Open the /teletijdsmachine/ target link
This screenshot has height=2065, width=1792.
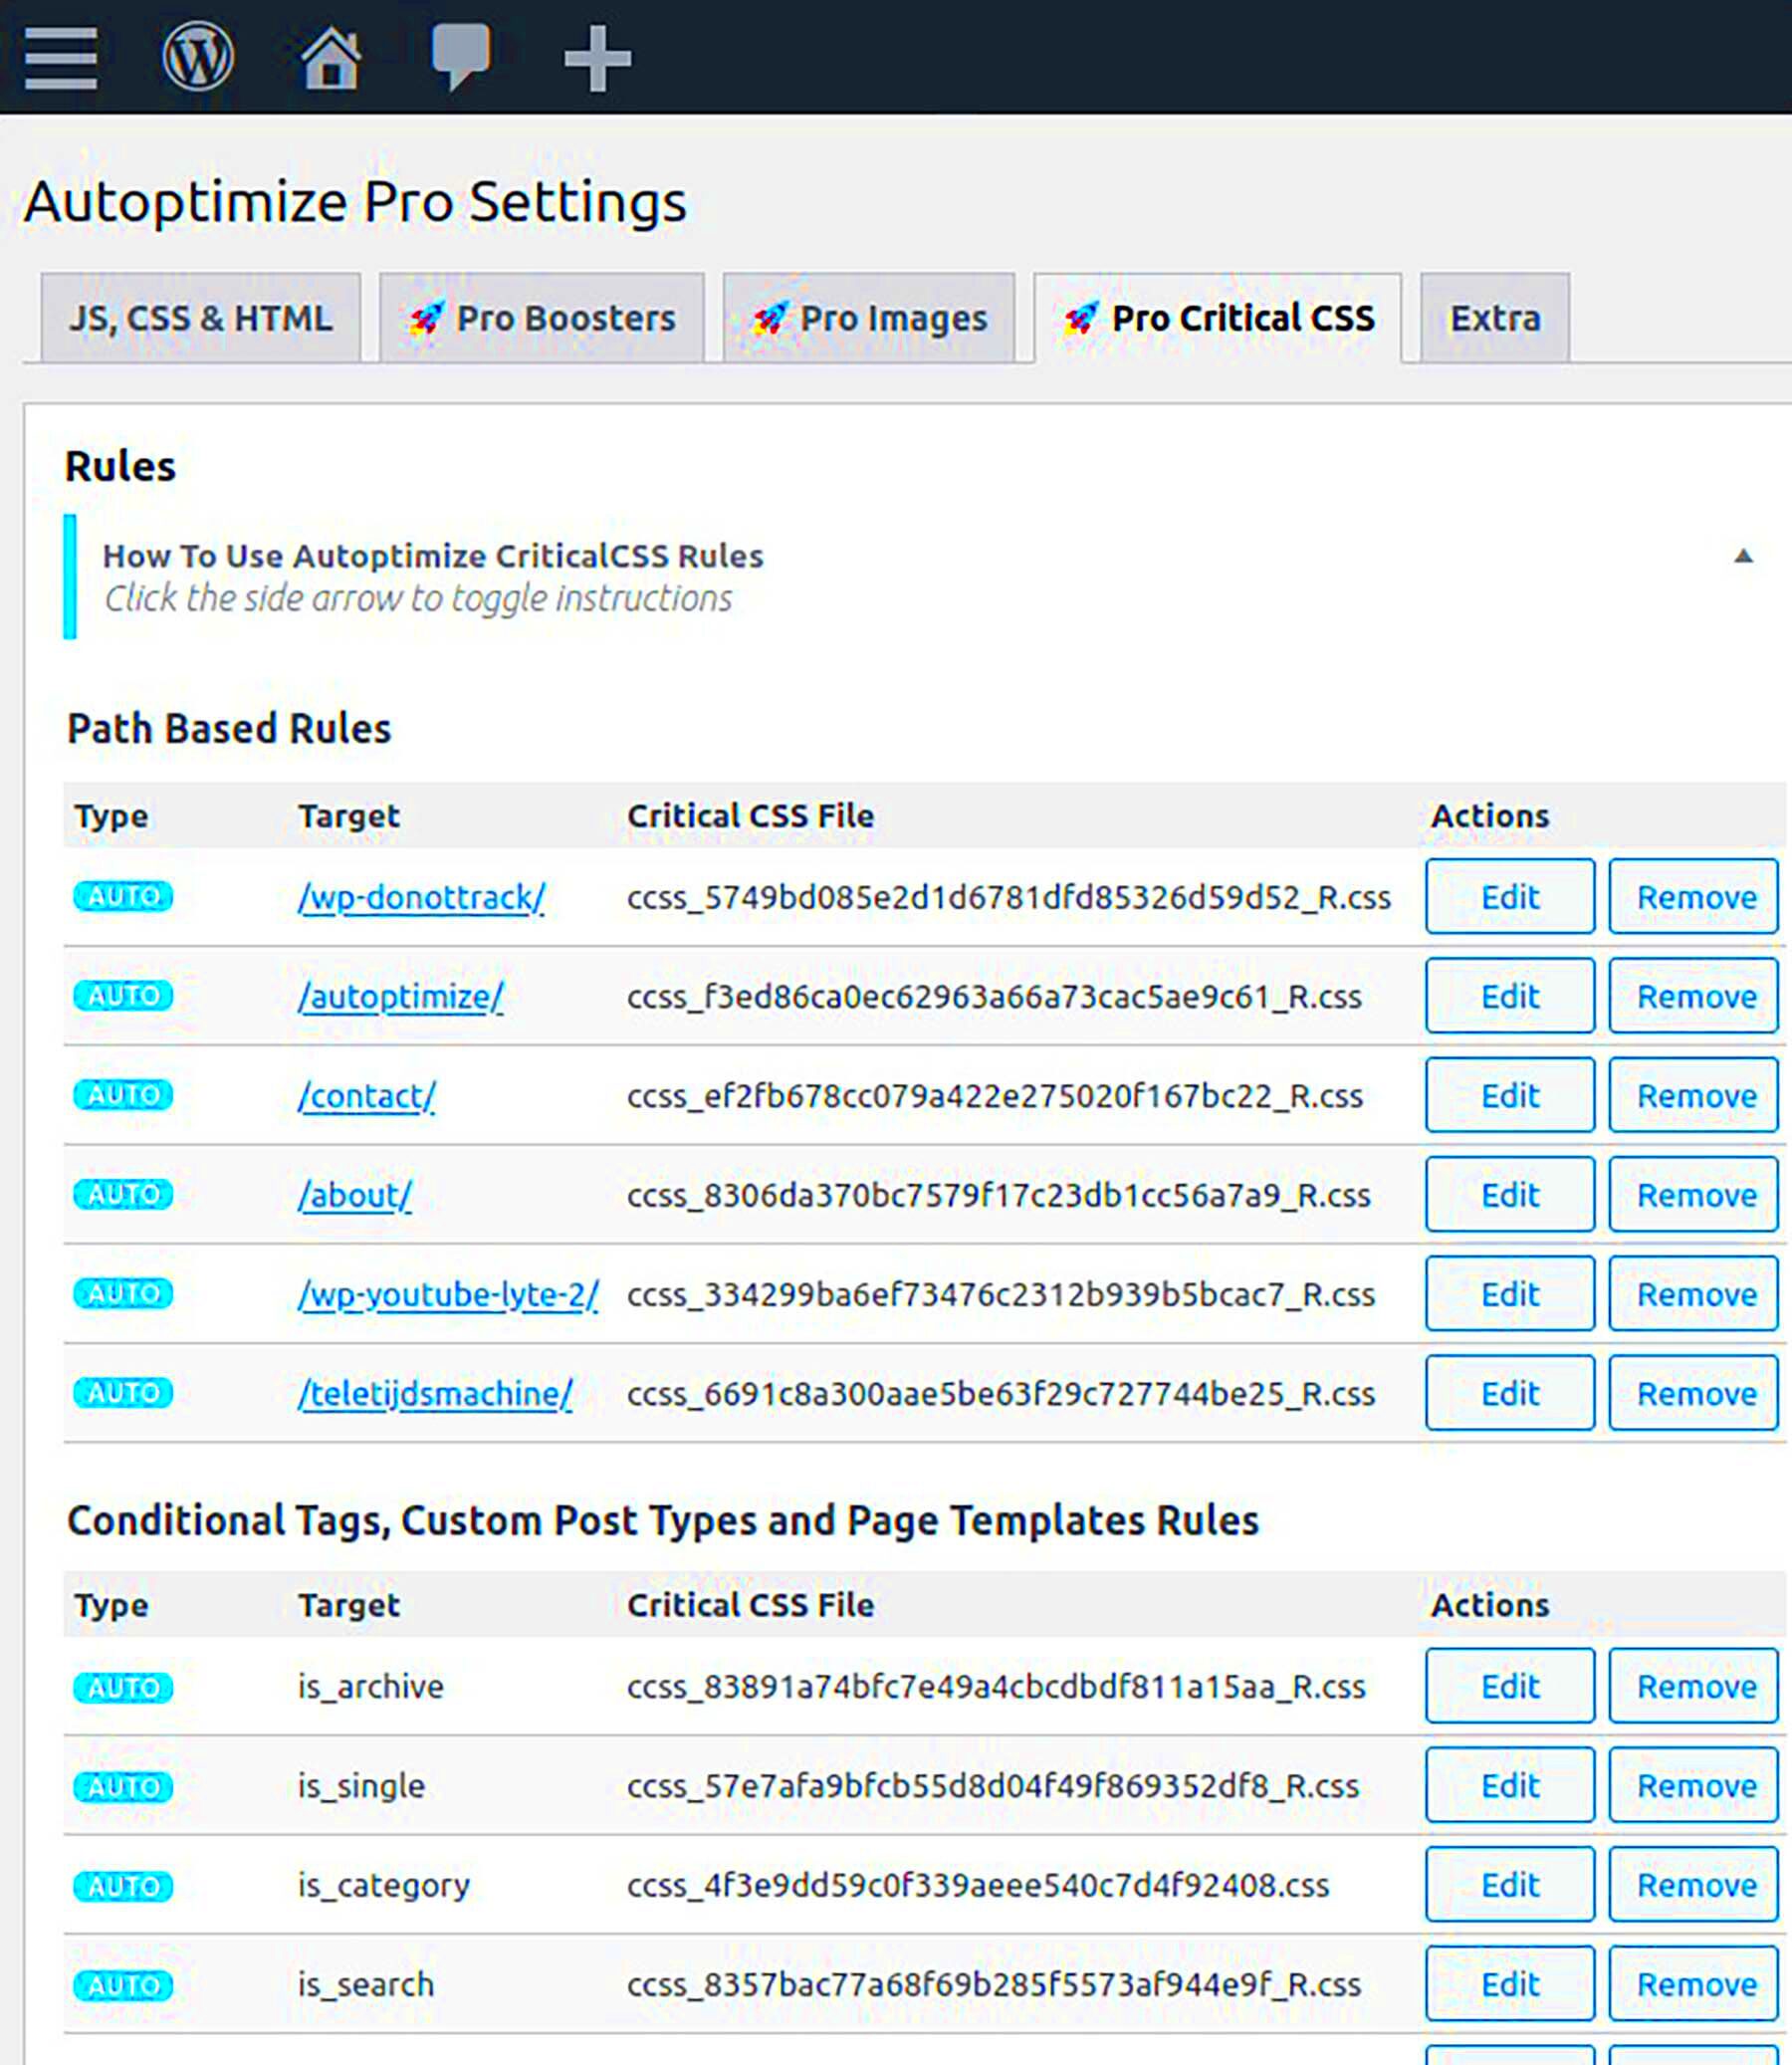435,1393
